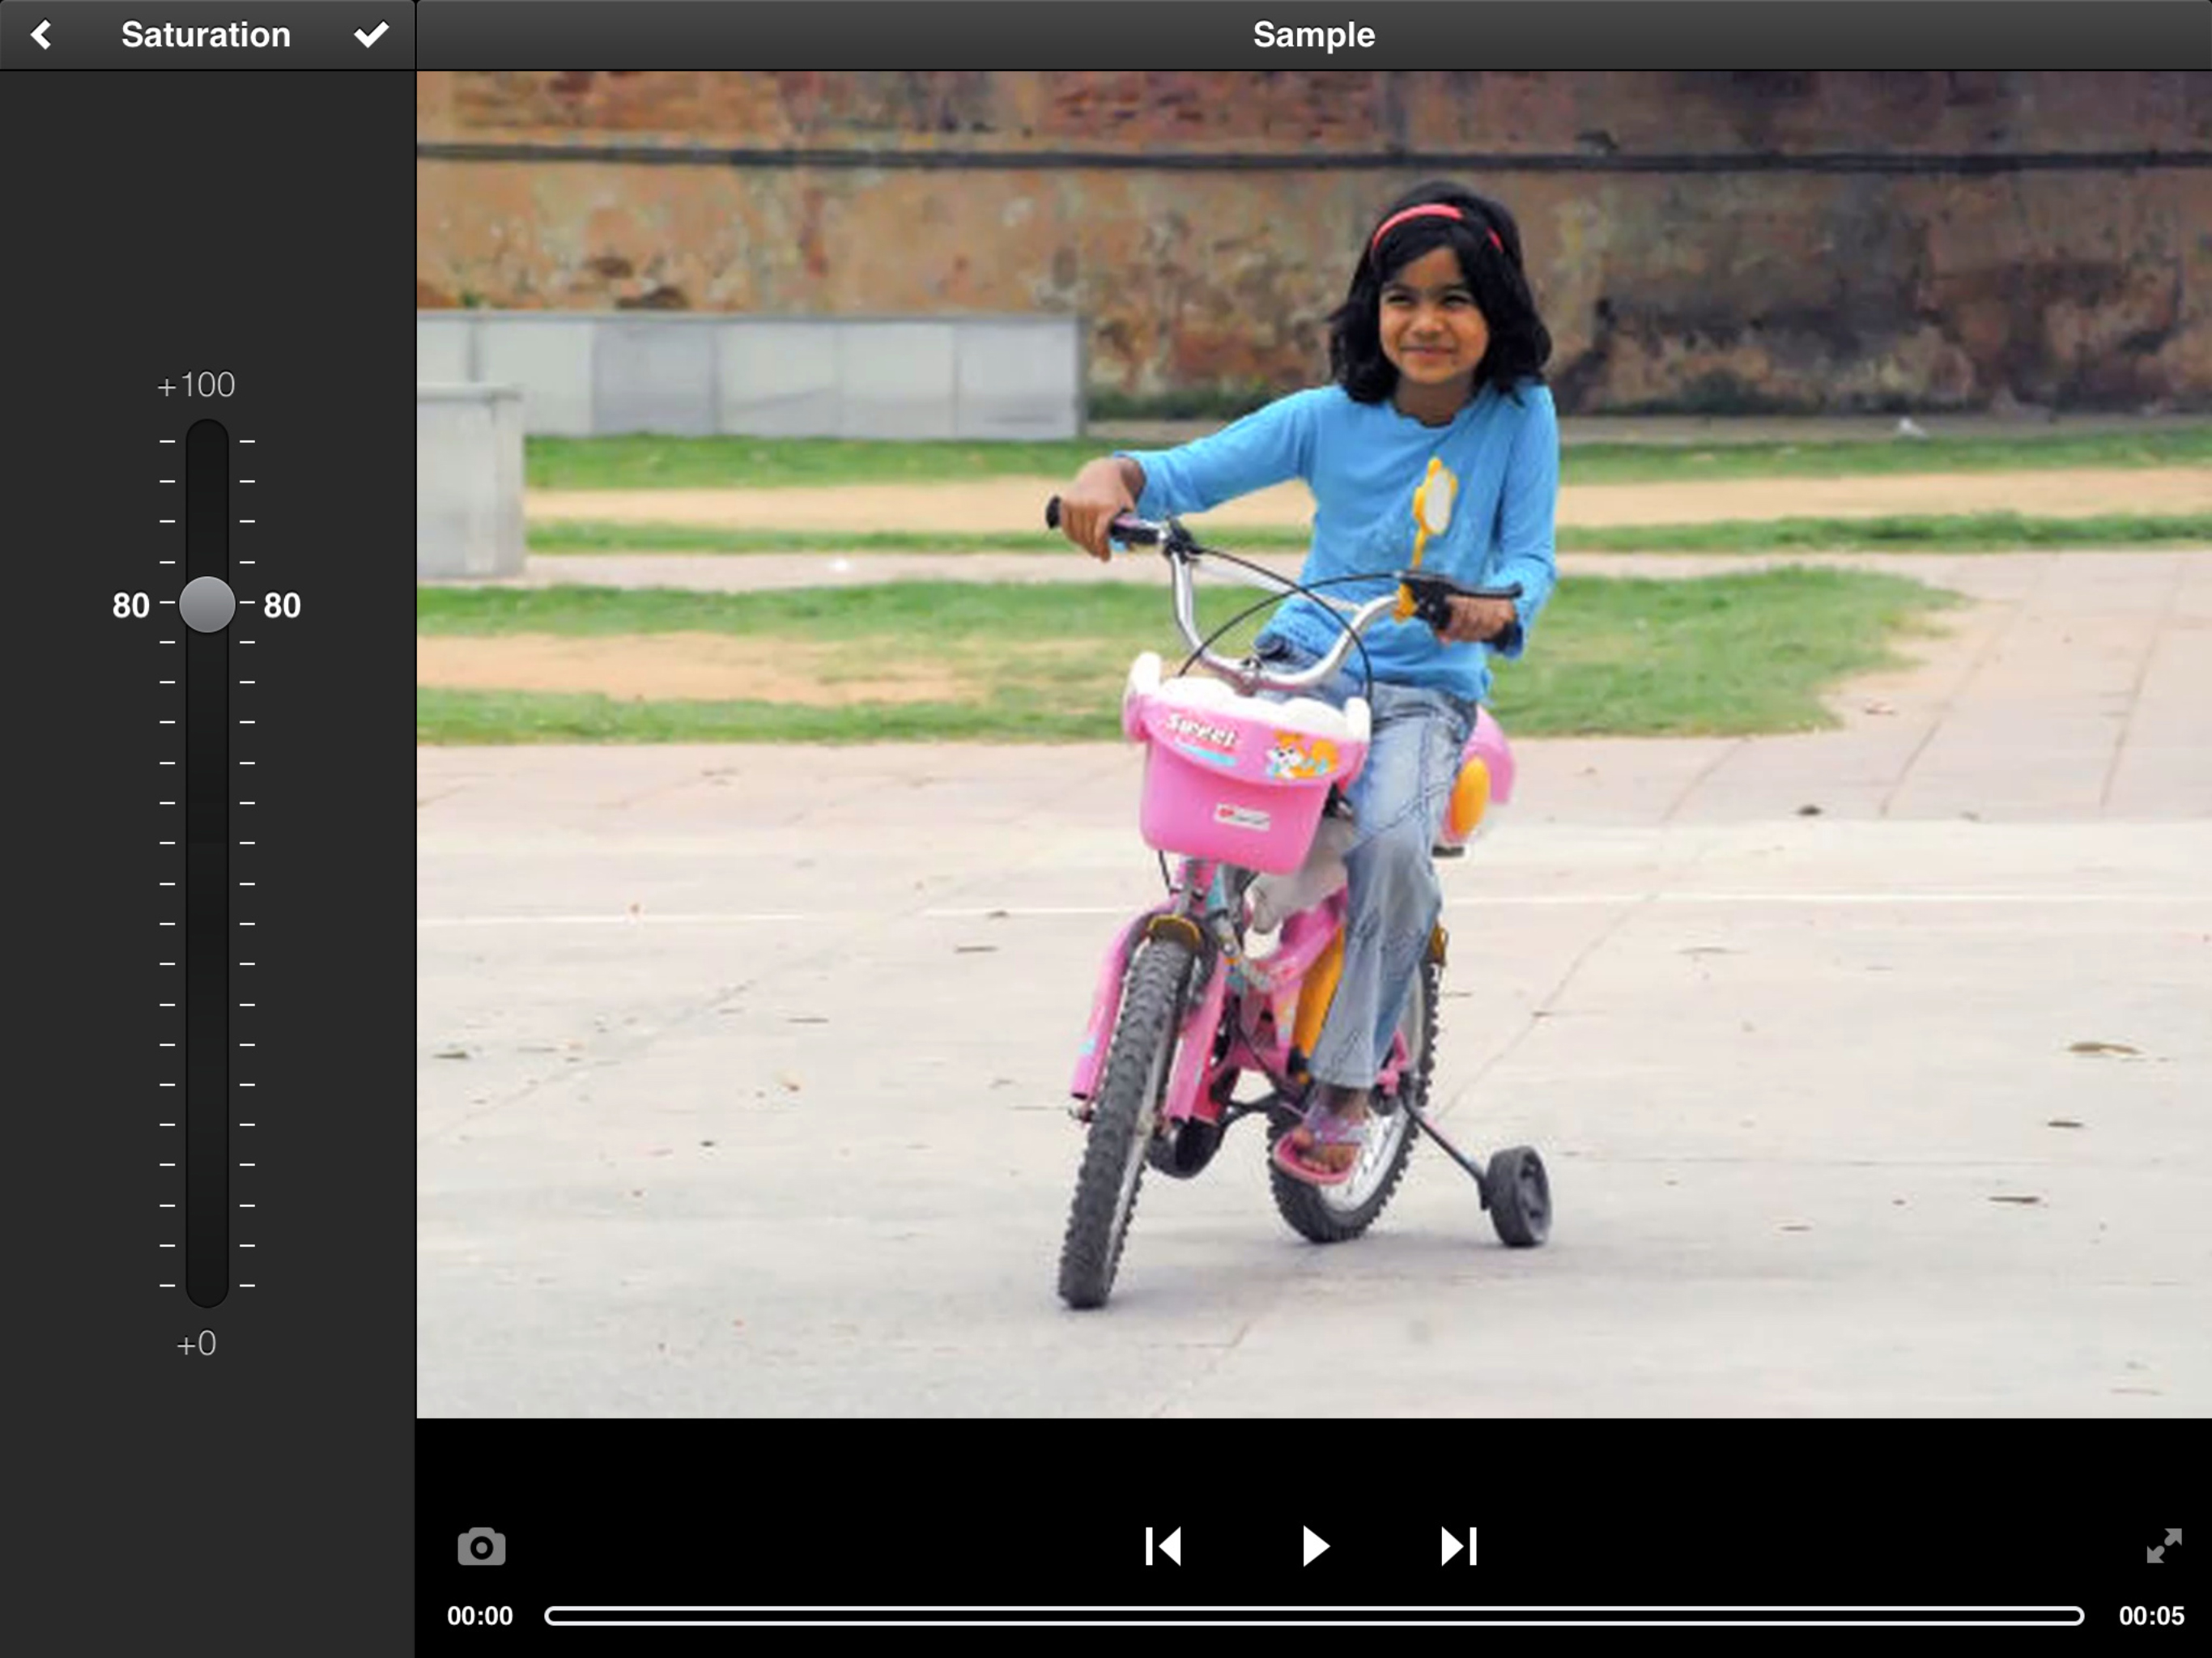Screen dimensions: 2212x1658
Task: Expand video to fullscreen
Action: click(x=2164, y=1546)
